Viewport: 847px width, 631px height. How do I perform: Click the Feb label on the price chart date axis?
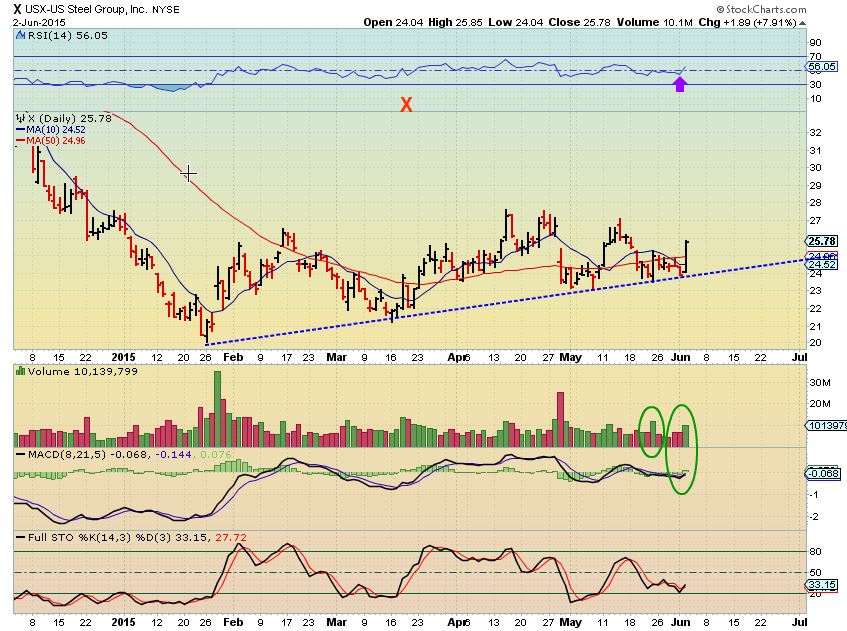click(233, 357)
